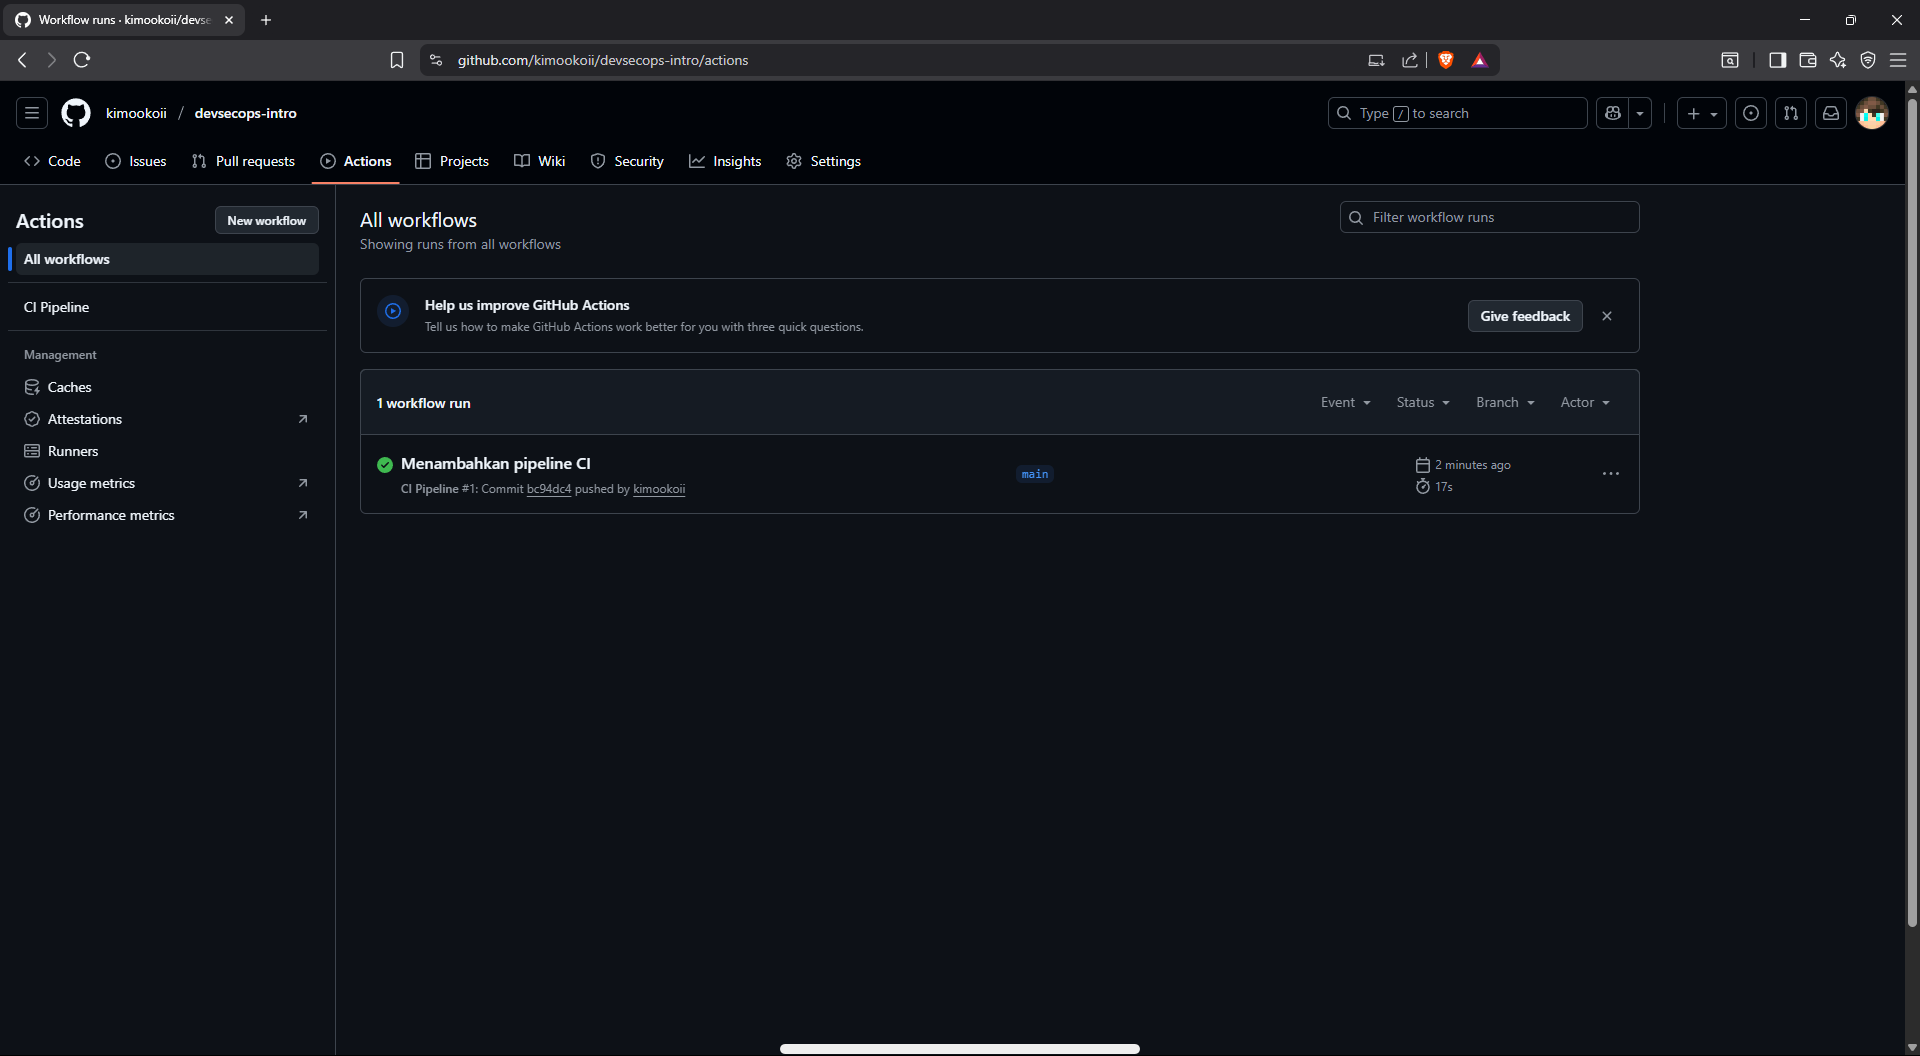
Task: Open the hamburger navigation menu
Action: [x=32, y=113]
